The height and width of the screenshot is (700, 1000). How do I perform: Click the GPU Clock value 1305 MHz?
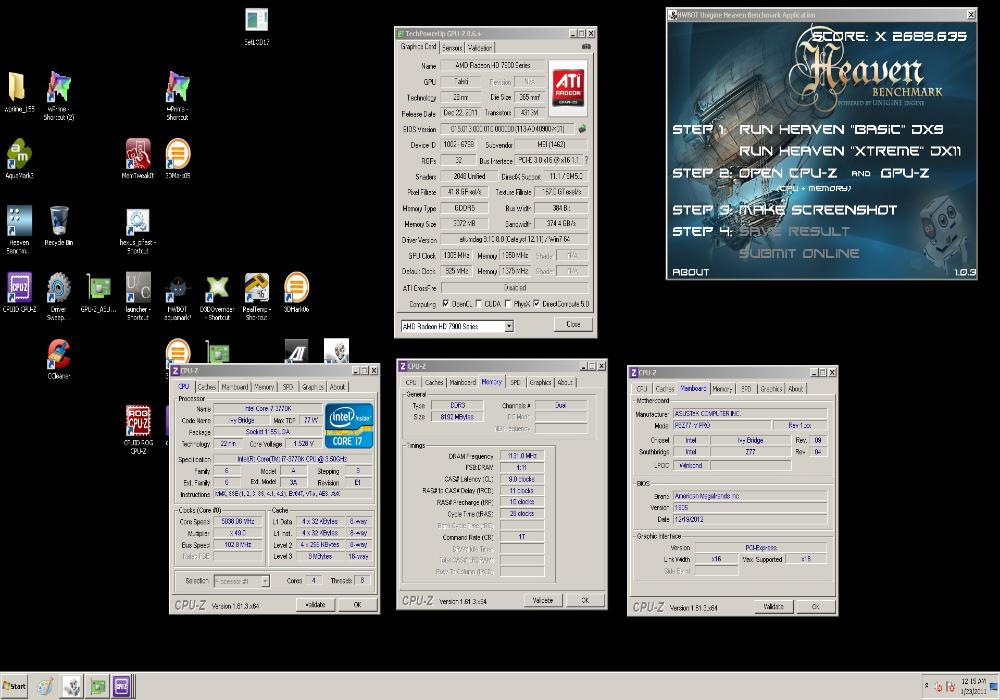click(456, 255)
